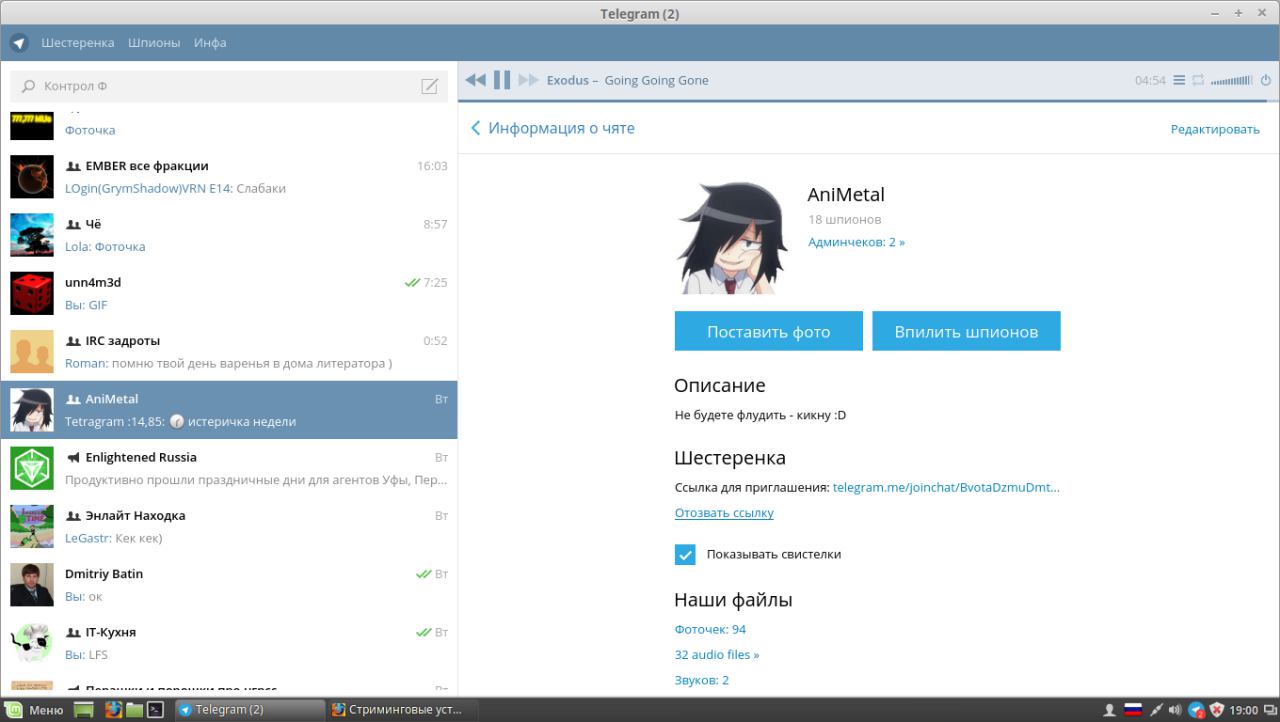Skip to the next track
The width and height of the screenshot is (1280, 722).
point(528,80)
